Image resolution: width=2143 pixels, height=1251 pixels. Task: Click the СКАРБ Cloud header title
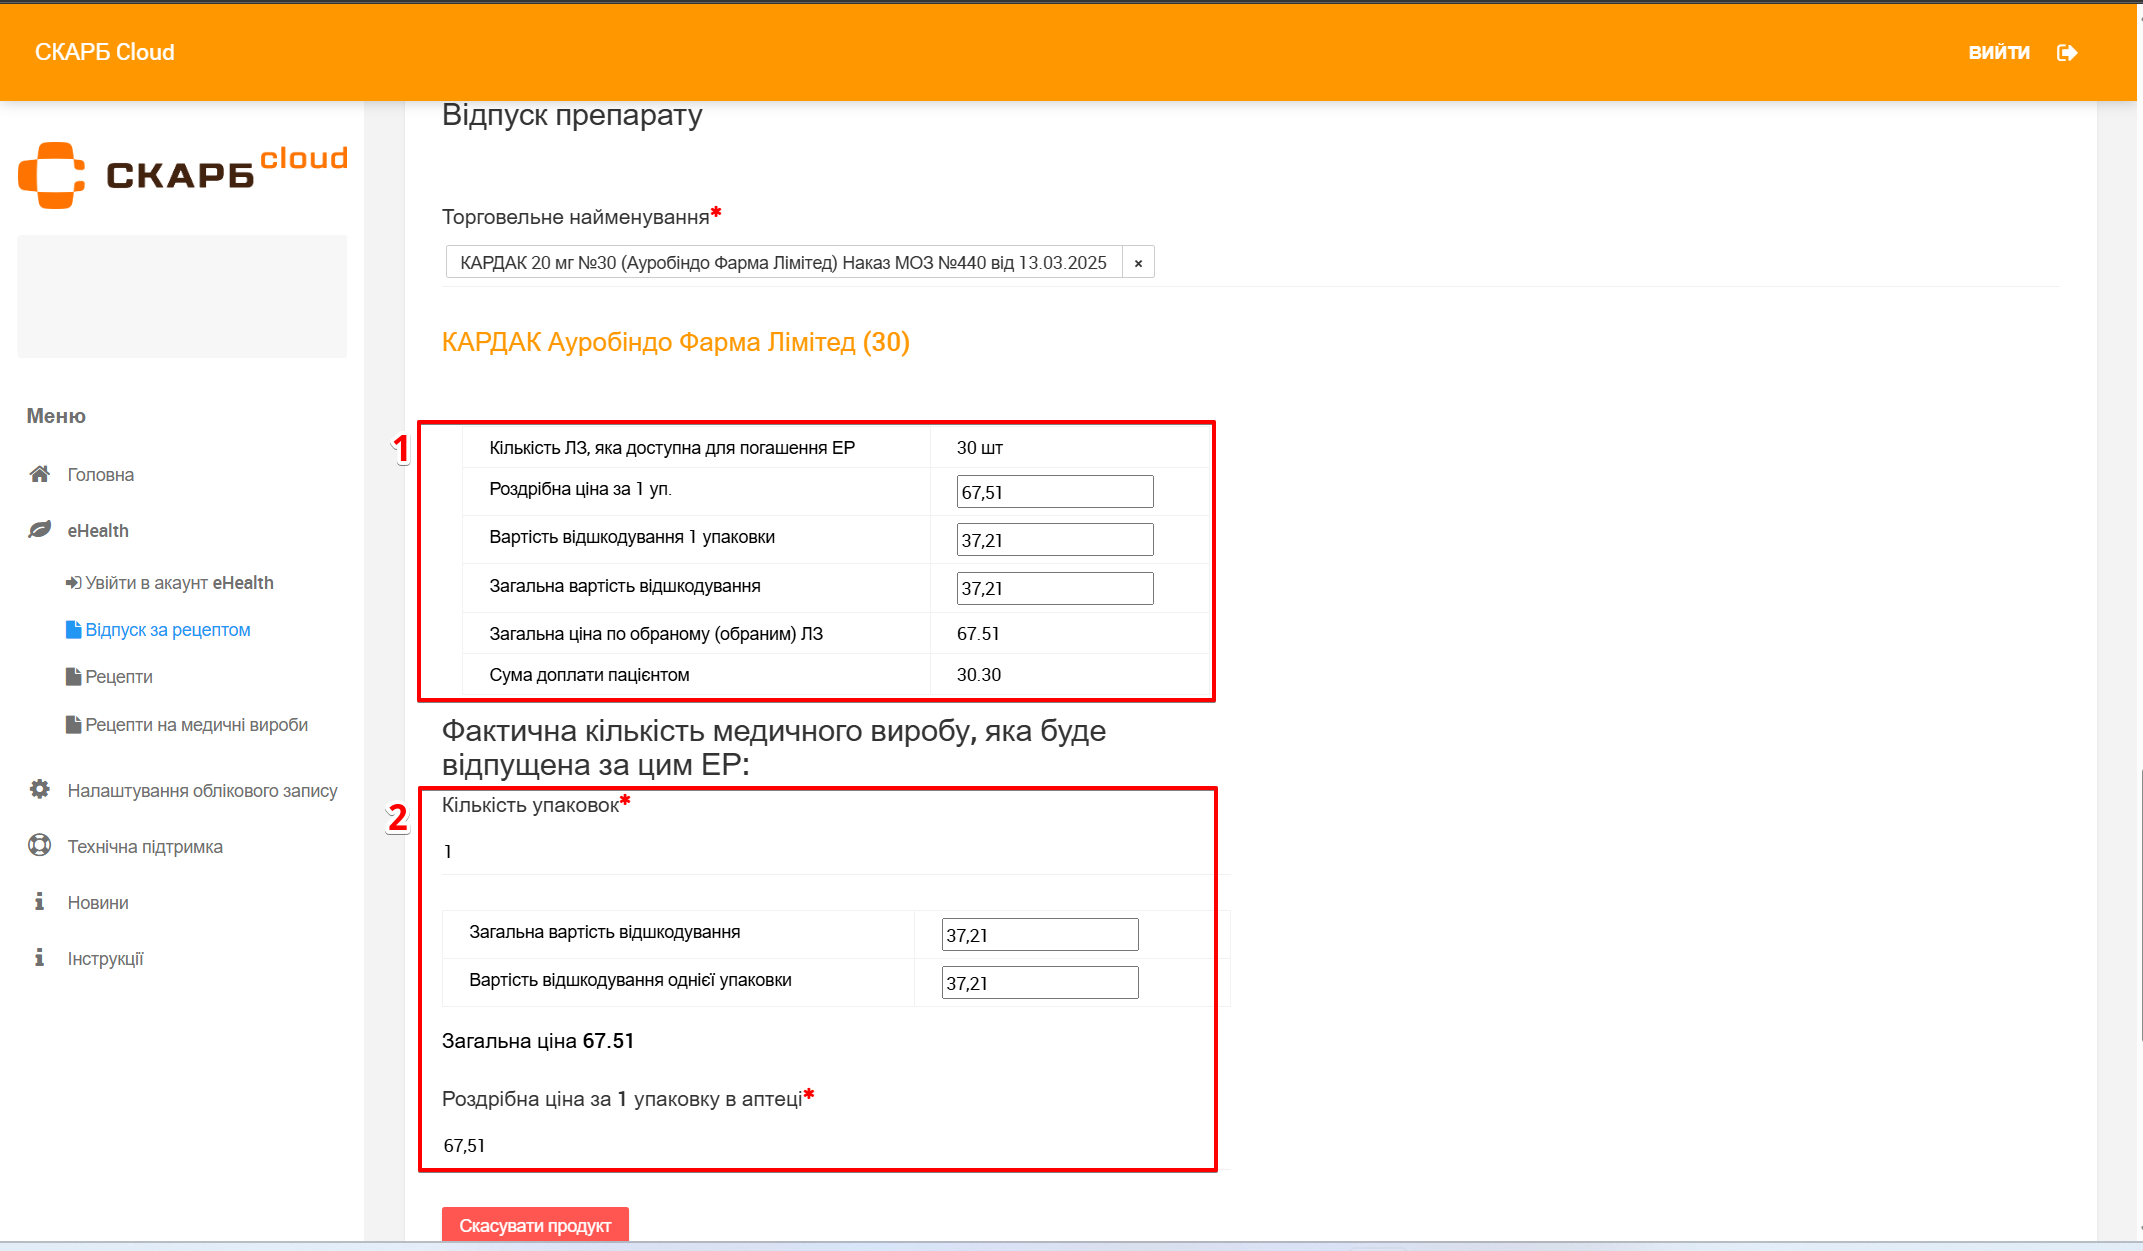(x=105, y=52)
